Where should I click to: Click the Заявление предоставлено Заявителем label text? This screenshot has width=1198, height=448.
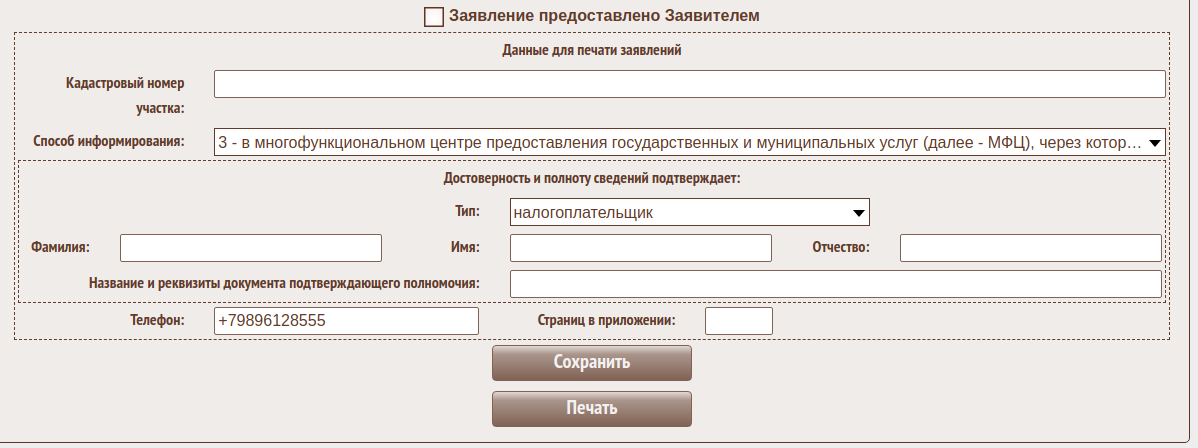[605, 16]
